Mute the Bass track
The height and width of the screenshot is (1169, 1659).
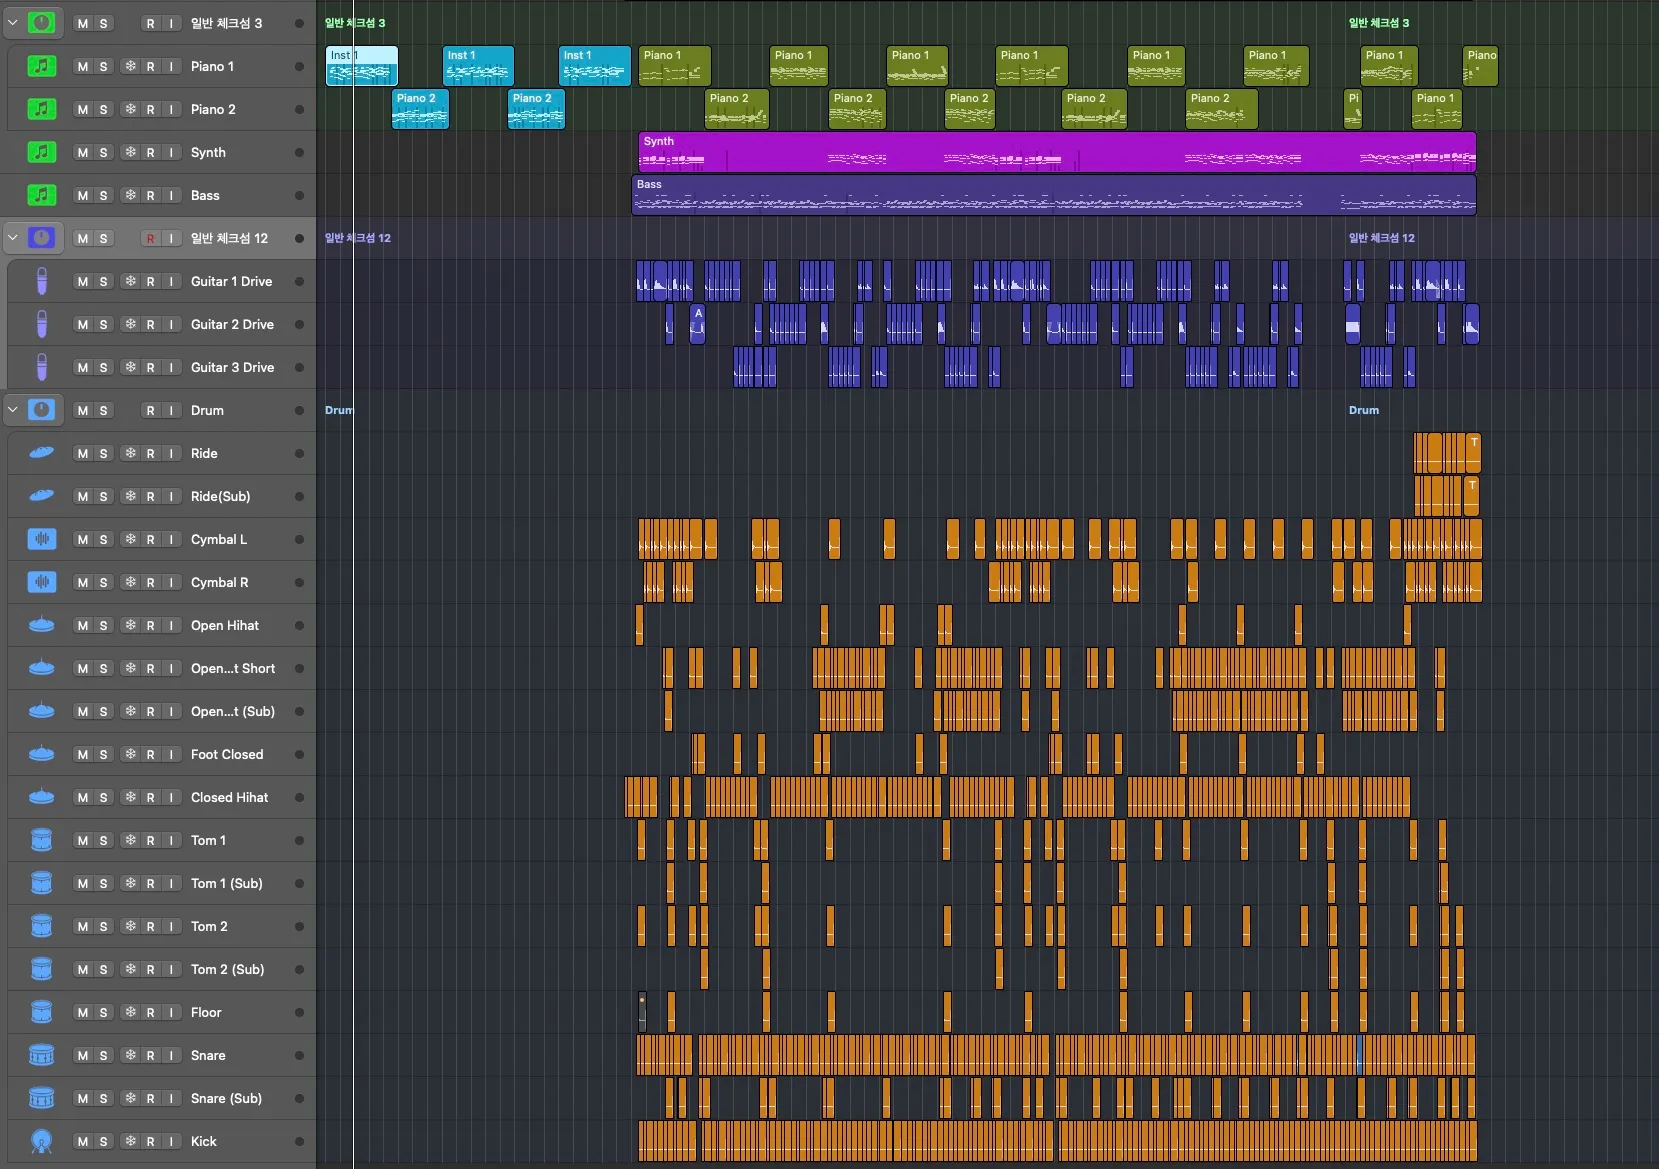83,195
